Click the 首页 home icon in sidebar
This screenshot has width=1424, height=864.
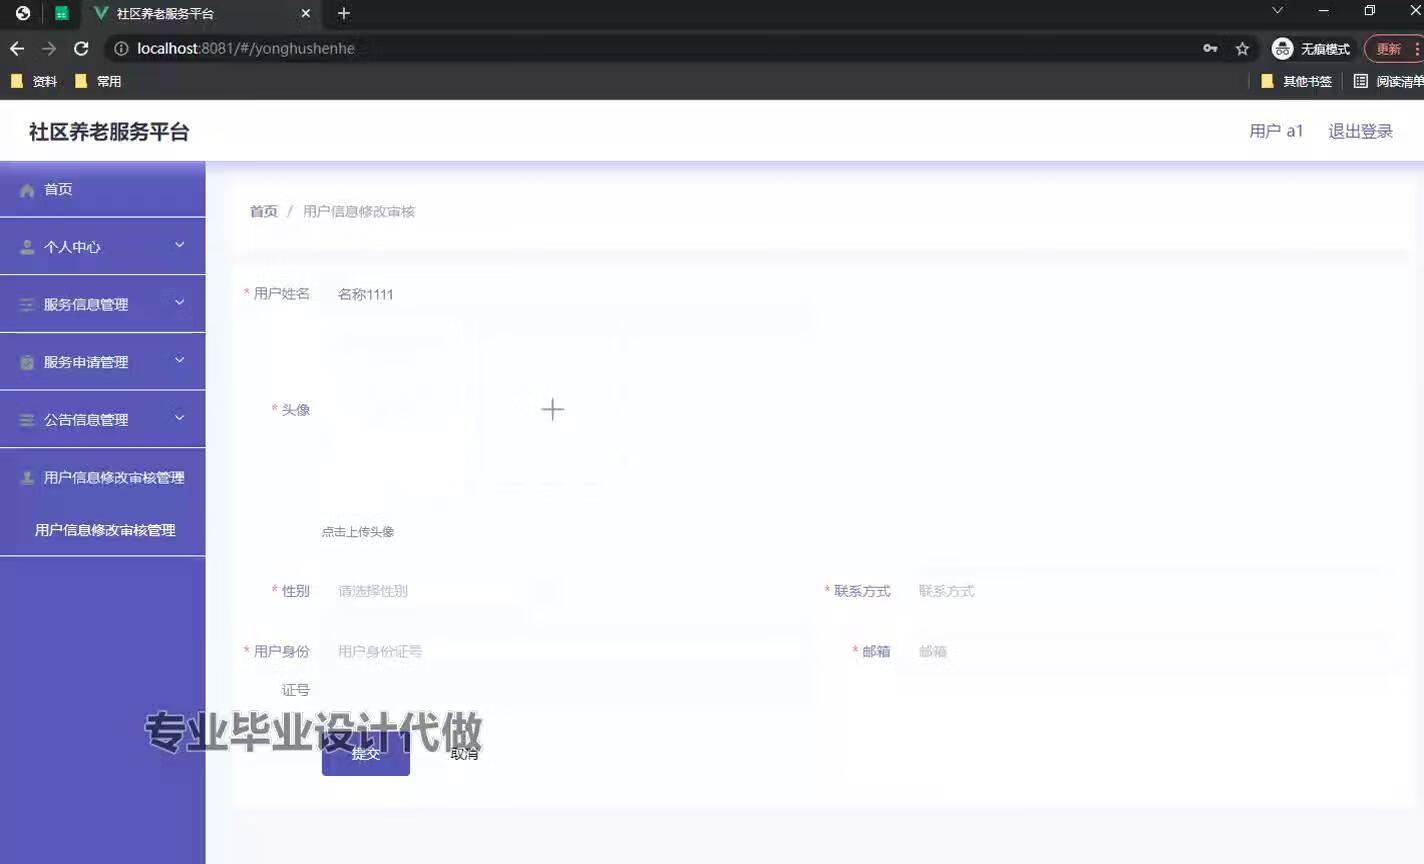click(27, 190)
